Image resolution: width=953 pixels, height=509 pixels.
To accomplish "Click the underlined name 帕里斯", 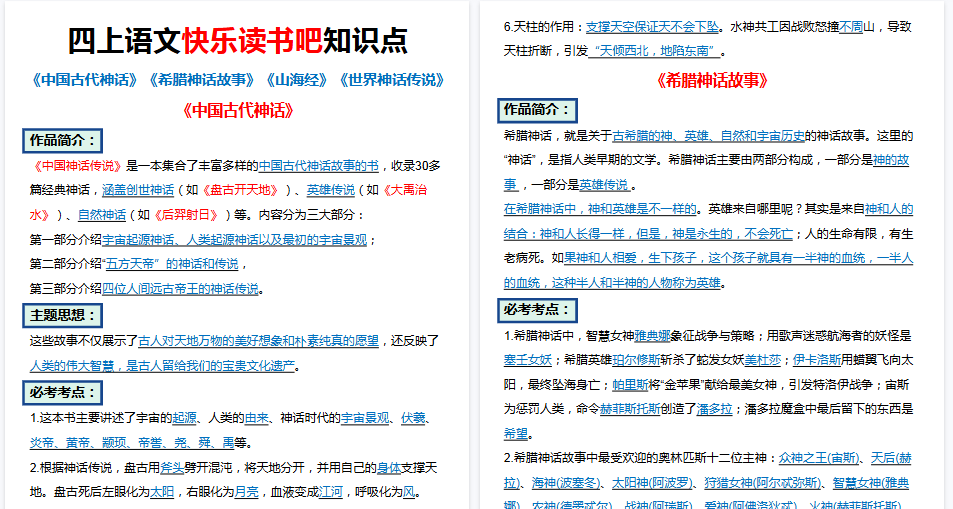I will pyautogui.click(x=630, y=385).
